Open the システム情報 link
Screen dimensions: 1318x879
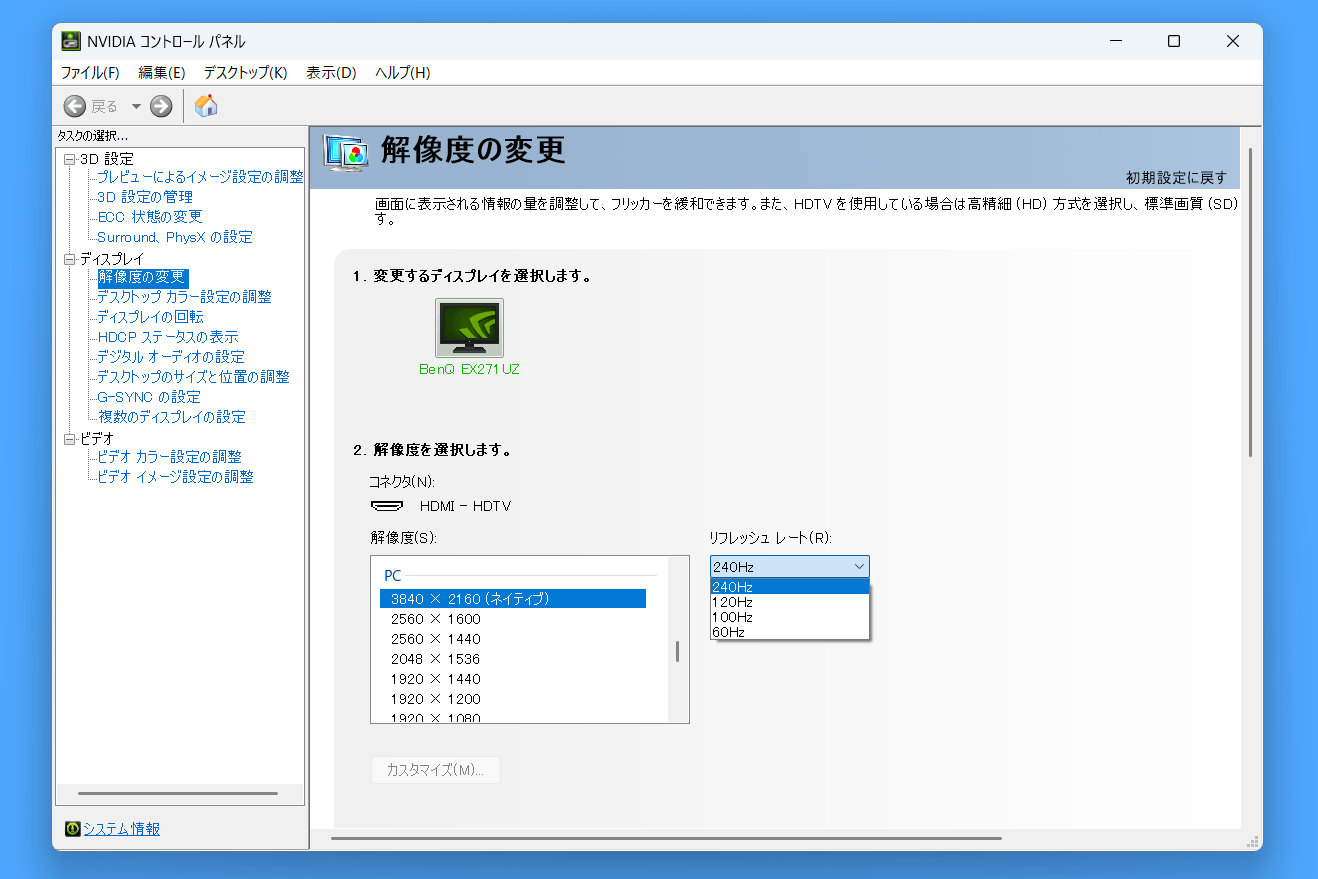(121, 829)
